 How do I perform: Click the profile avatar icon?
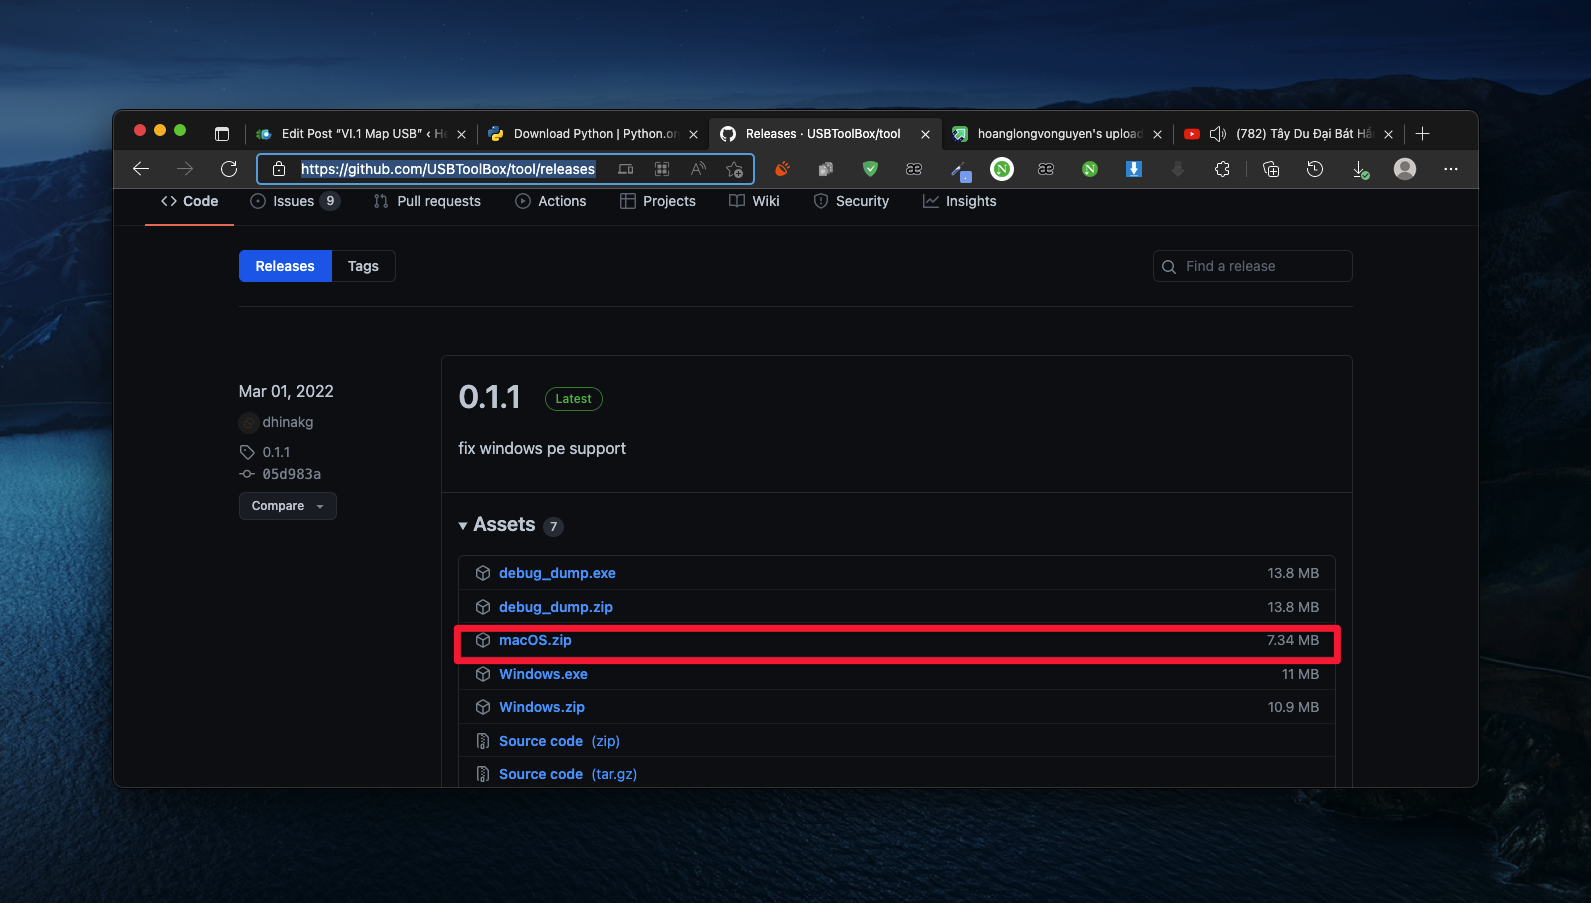click(1405, 169)
